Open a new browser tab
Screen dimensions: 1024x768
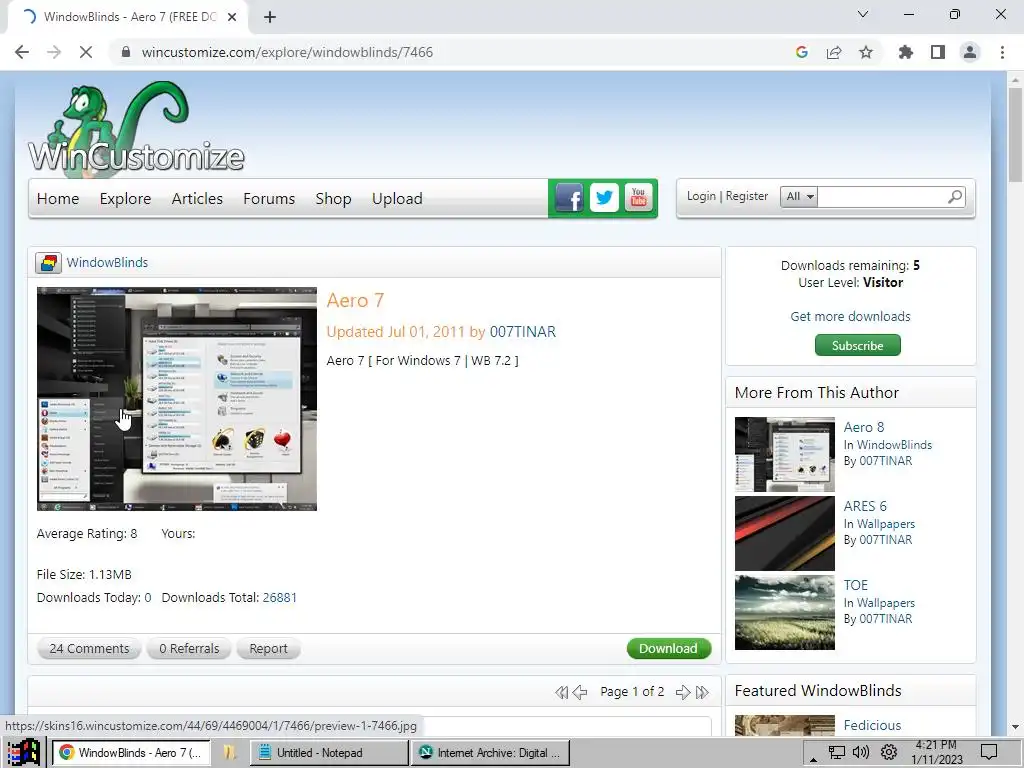pos(270,17)
